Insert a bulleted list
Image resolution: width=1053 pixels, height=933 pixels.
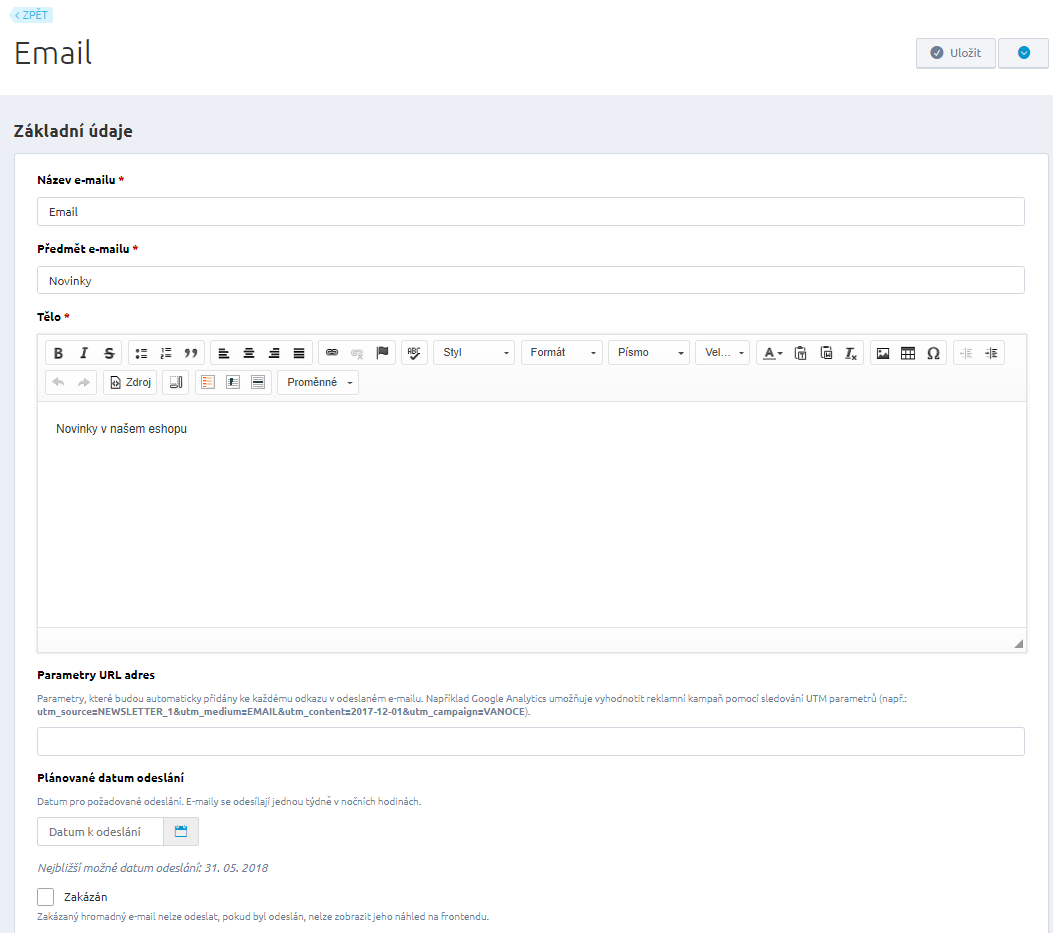(x=141, y=353)
